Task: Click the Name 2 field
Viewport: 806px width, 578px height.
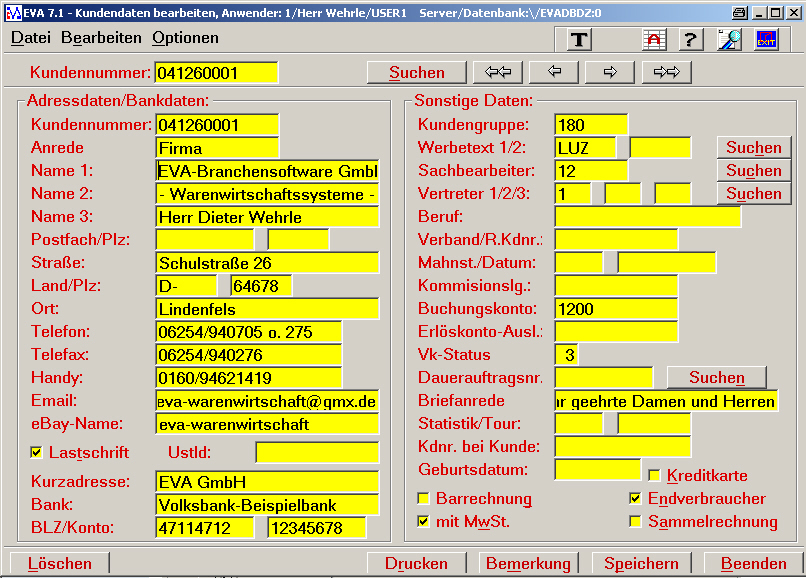Action: pos(267,194)
